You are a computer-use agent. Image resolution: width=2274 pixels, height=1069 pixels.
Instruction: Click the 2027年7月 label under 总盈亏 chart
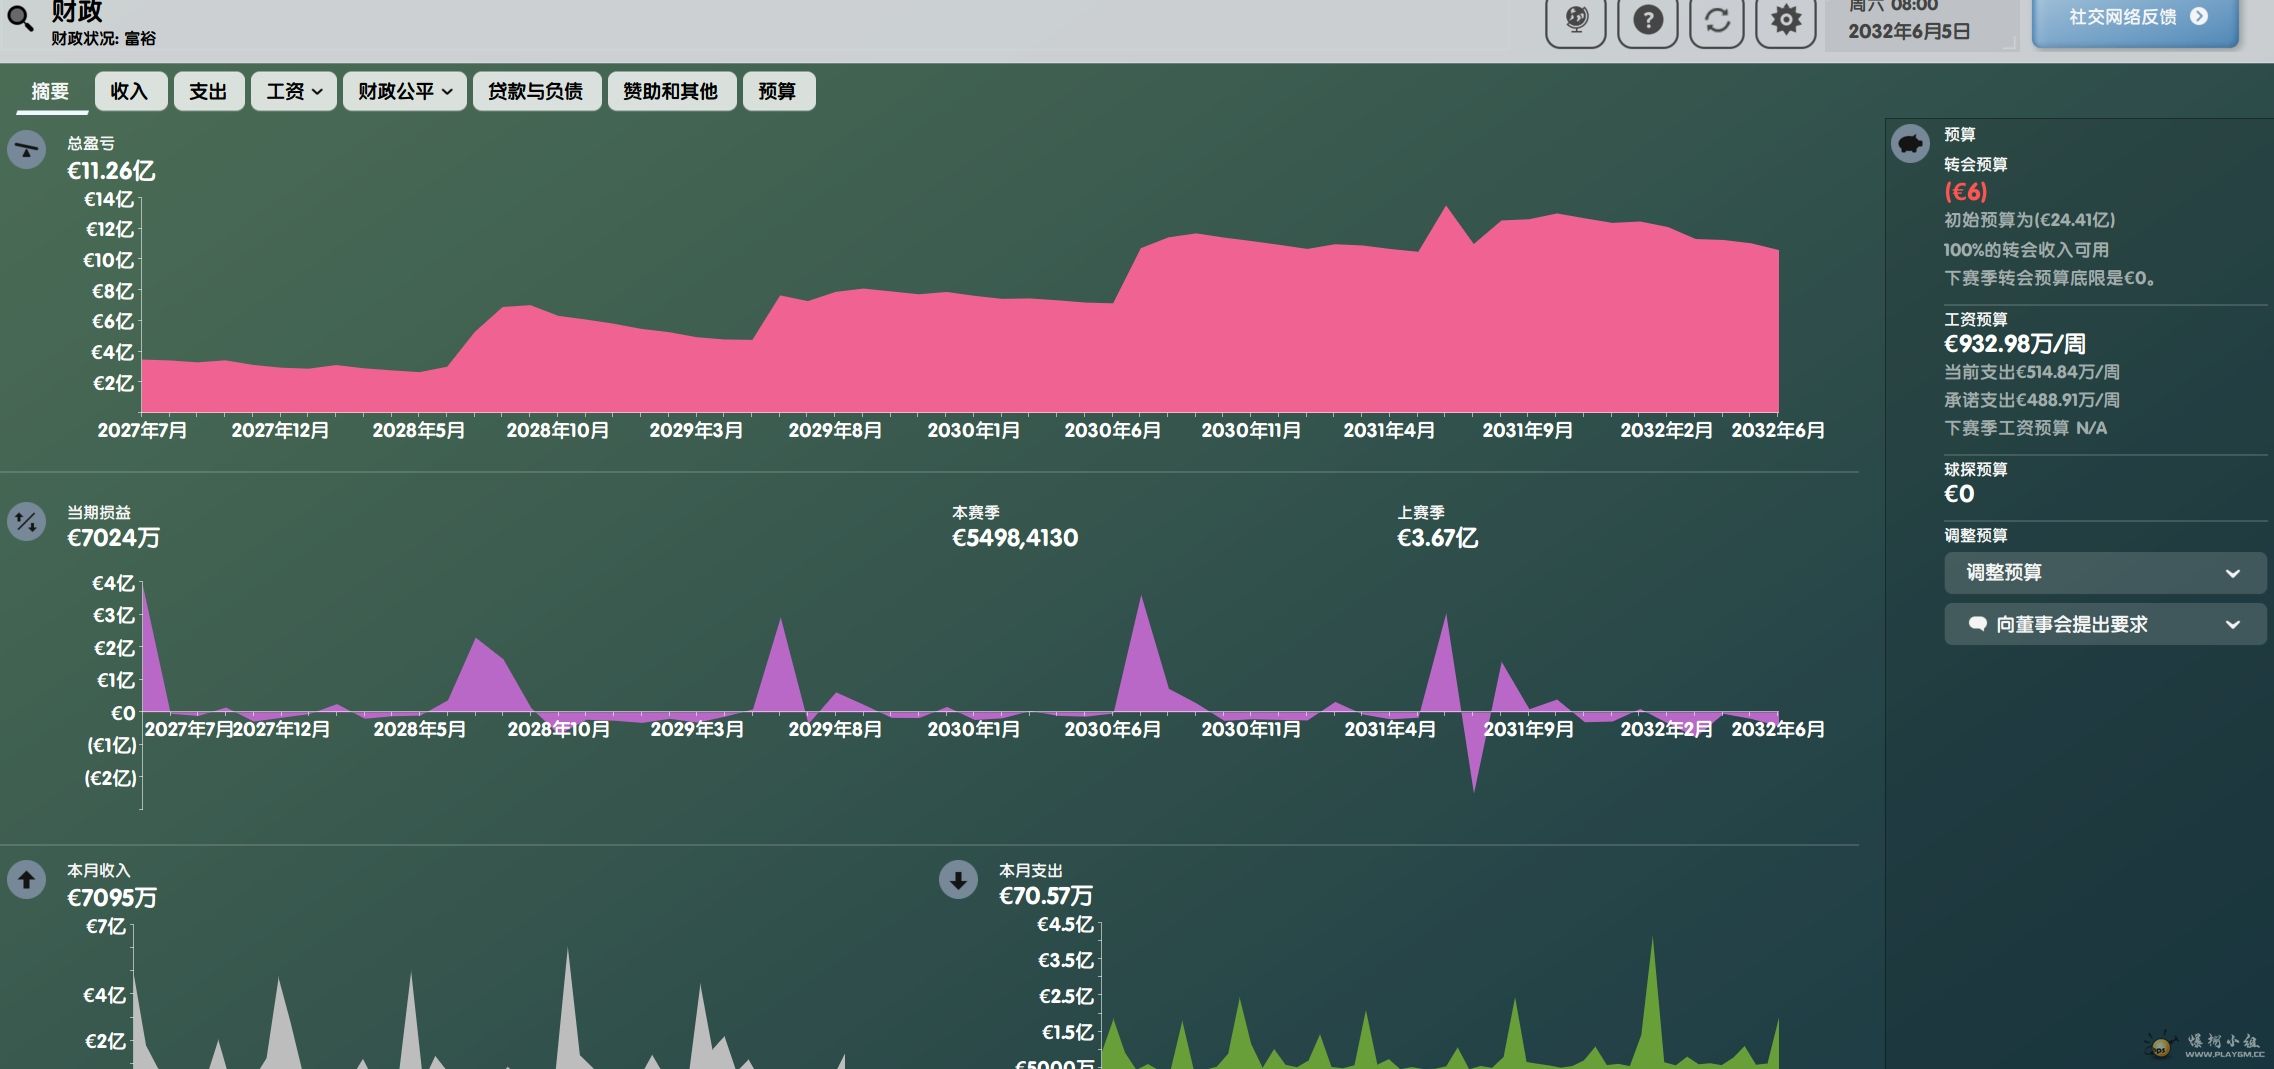pyautogui.click(x=142, y=430)
